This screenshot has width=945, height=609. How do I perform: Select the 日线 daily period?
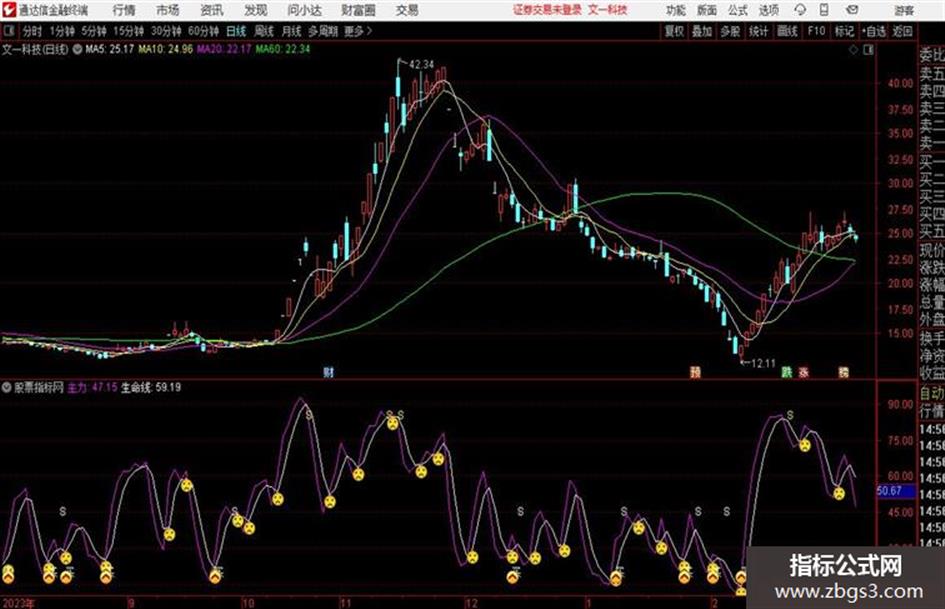pos(236,31)
